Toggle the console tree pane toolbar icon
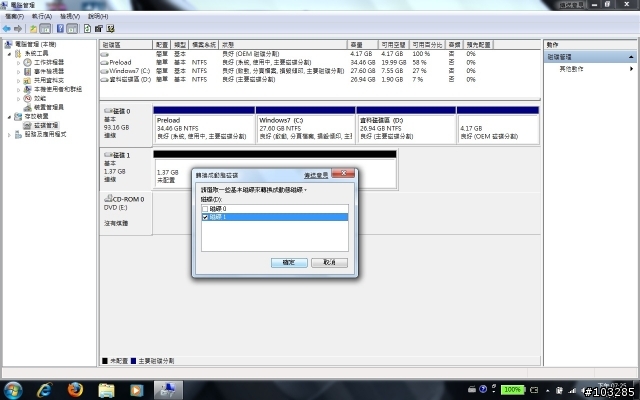This screenshot has width=640, height=400. [45, 29]
